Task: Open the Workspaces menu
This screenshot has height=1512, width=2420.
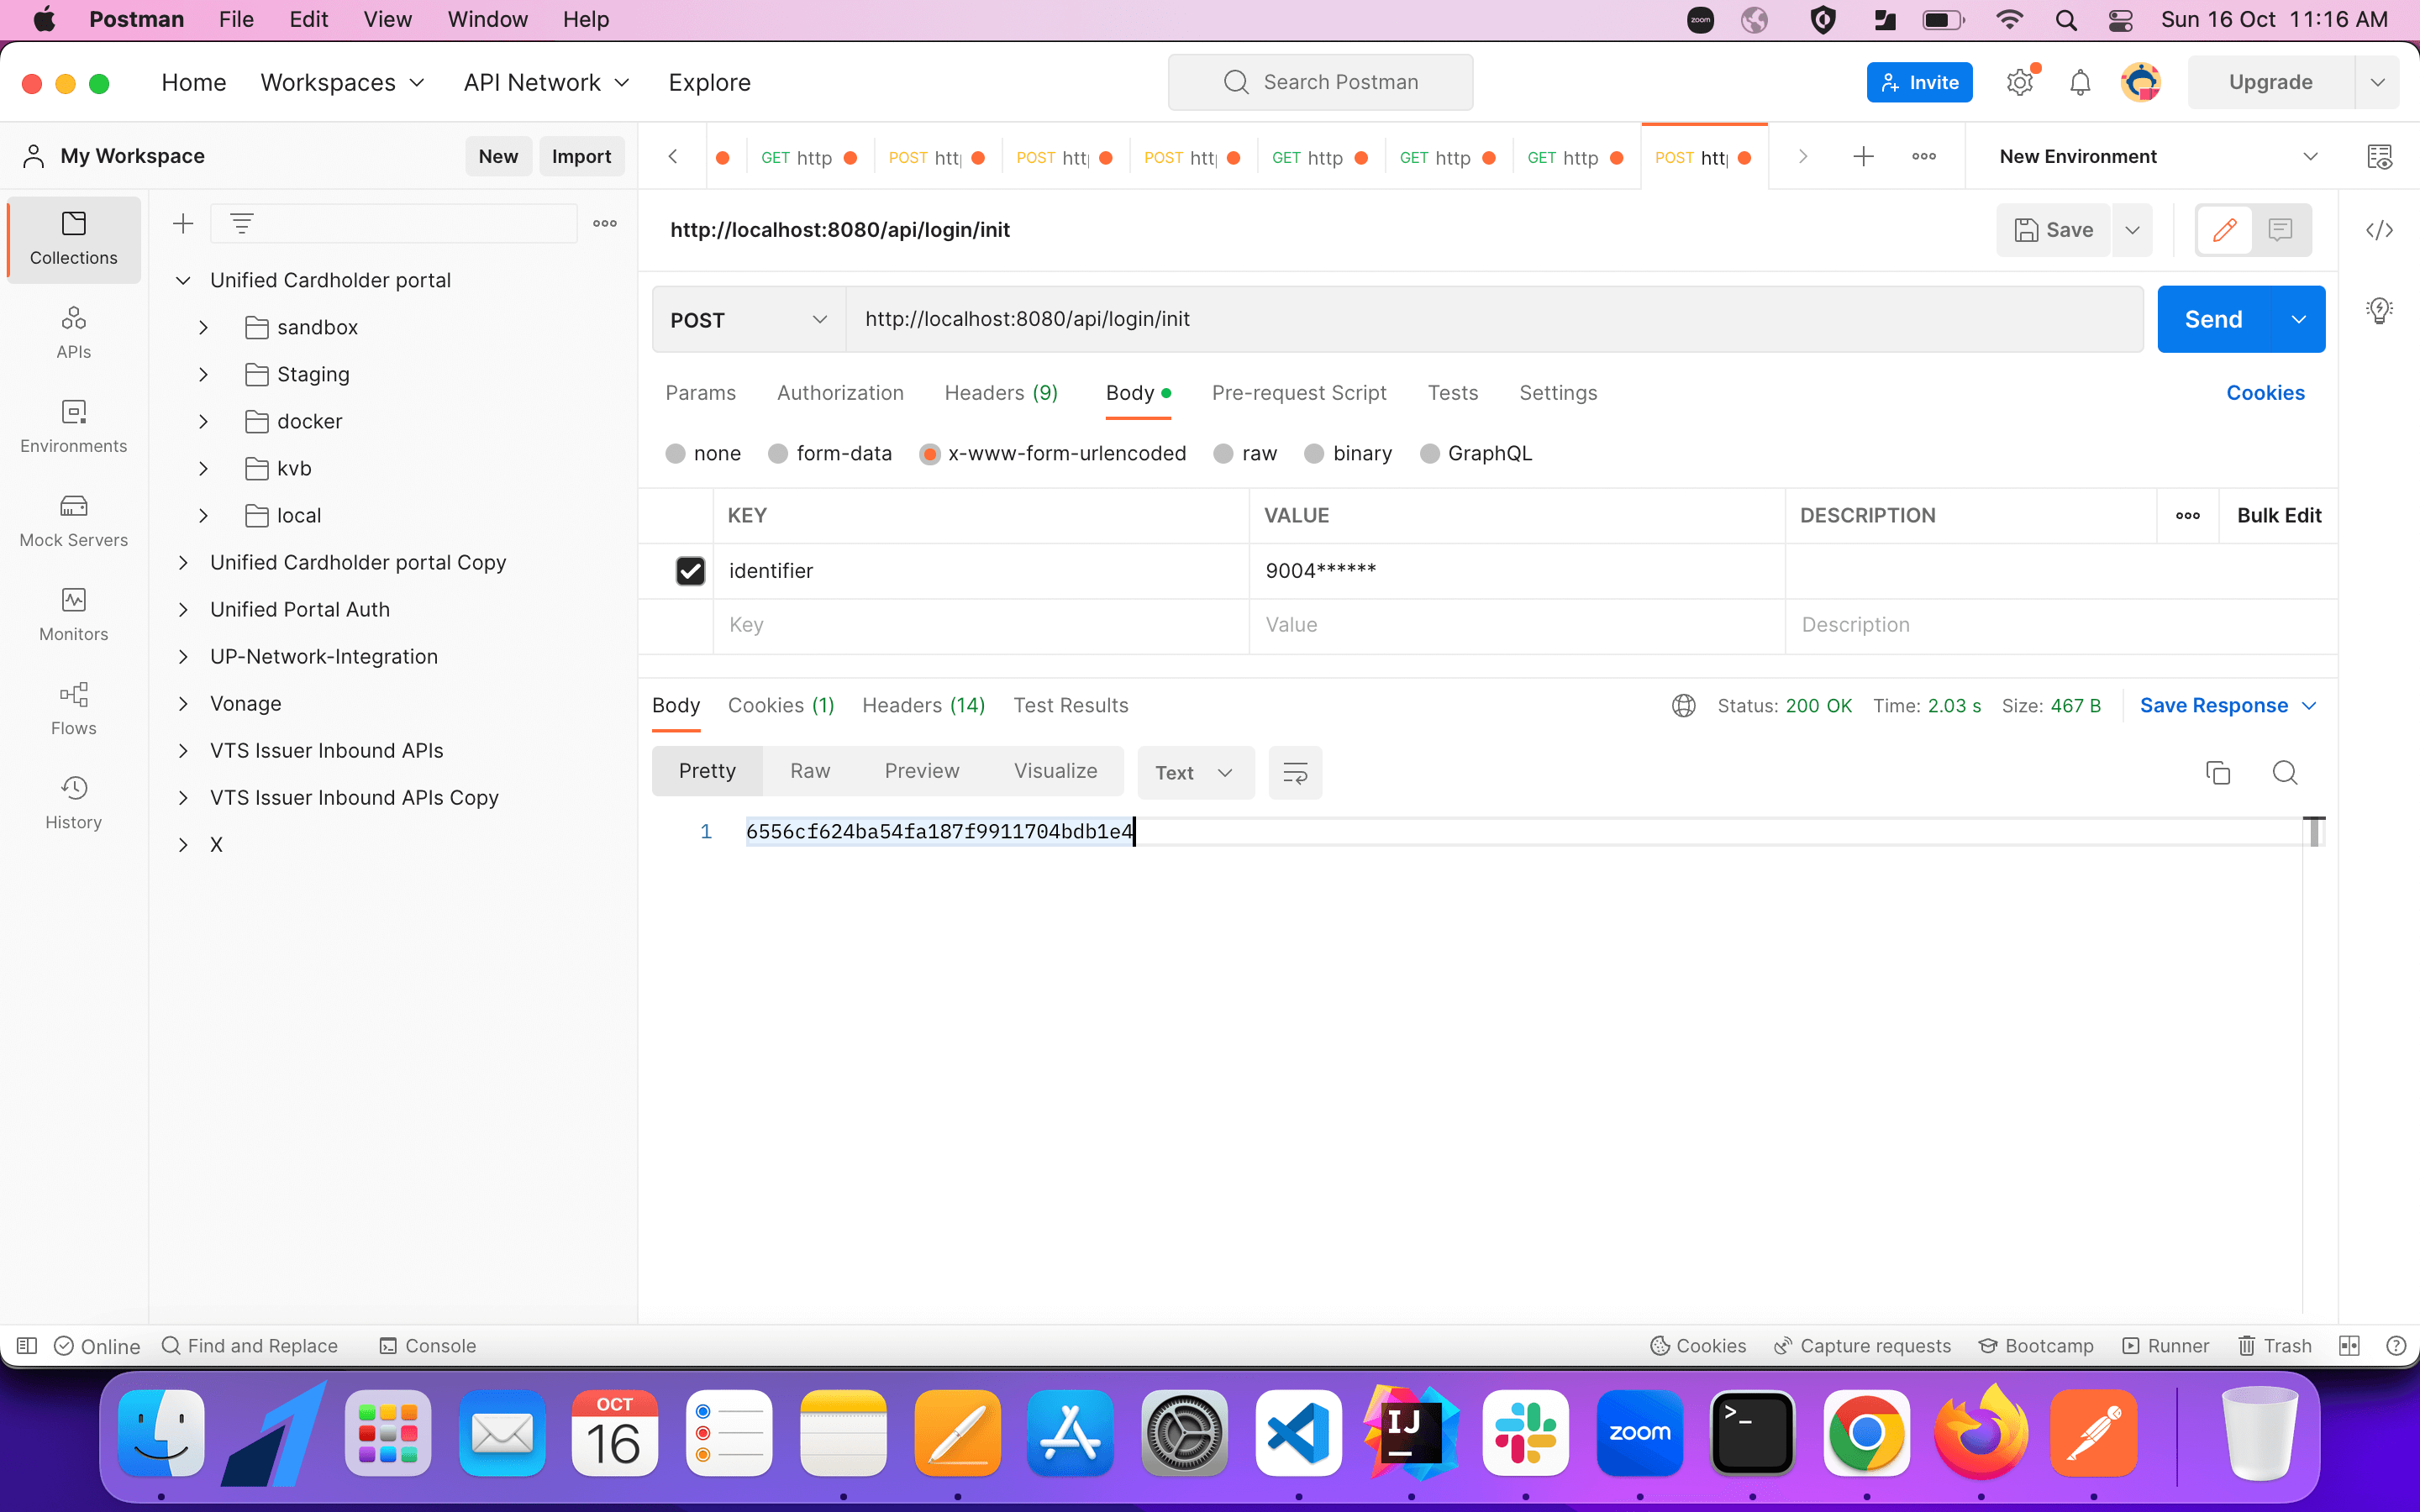Action: pos(343,82)
